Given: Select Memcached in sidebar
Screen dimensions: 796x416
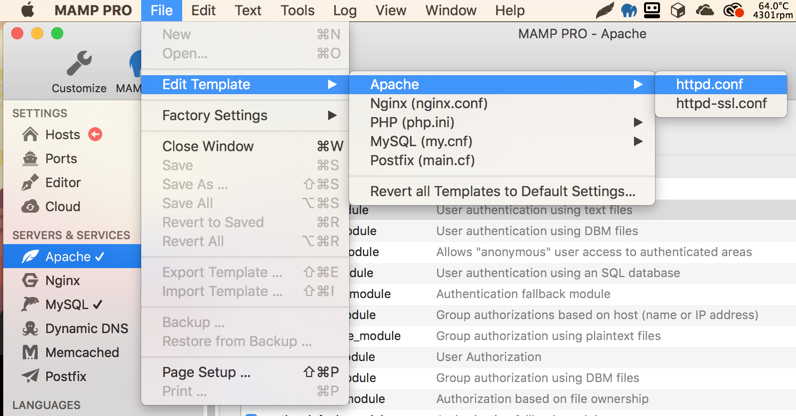Looking at the screenshot, I should (x=82, y=353).
